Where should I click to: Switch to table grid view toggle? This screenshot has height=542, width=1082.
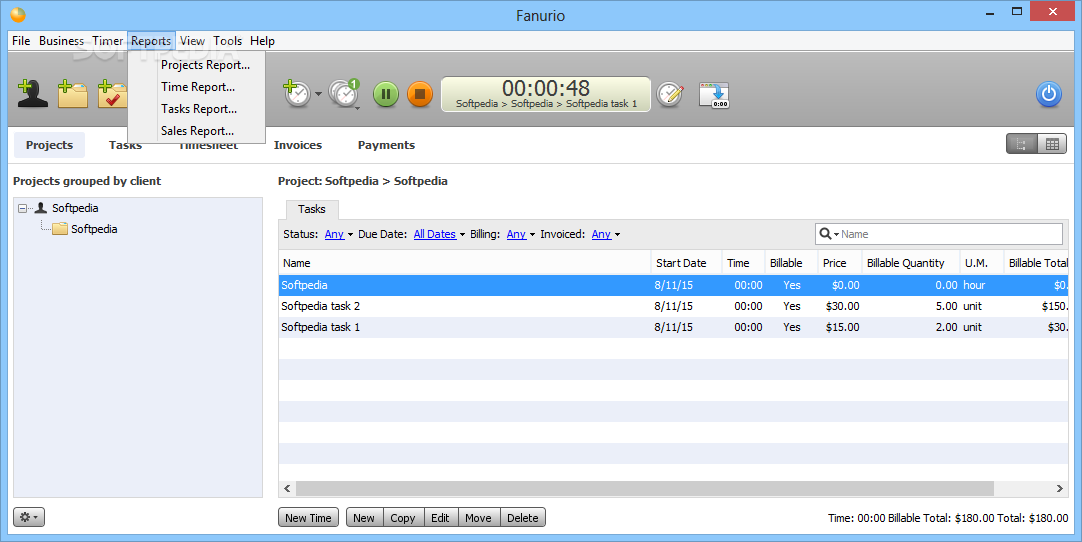tap(1052, 144)
